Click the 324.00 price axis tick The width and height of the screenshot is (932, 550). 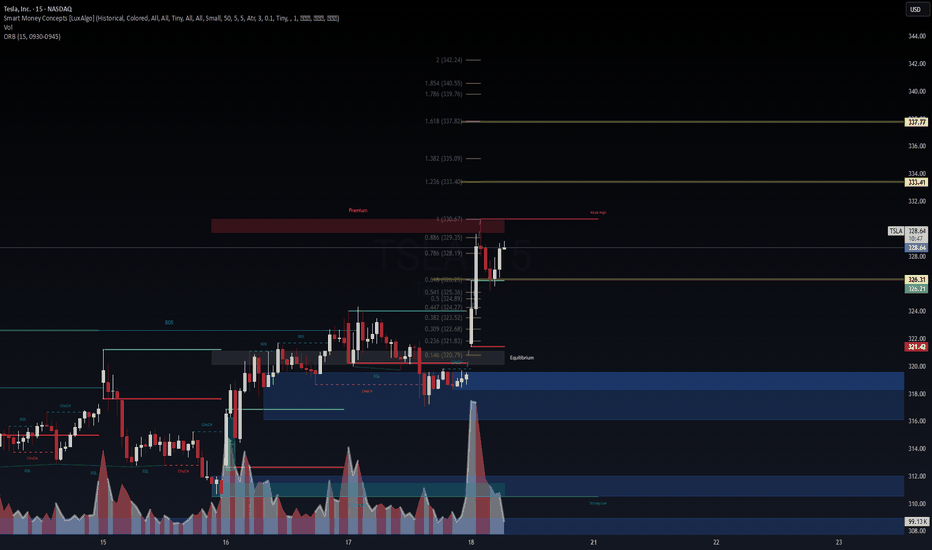pos(917,311)
